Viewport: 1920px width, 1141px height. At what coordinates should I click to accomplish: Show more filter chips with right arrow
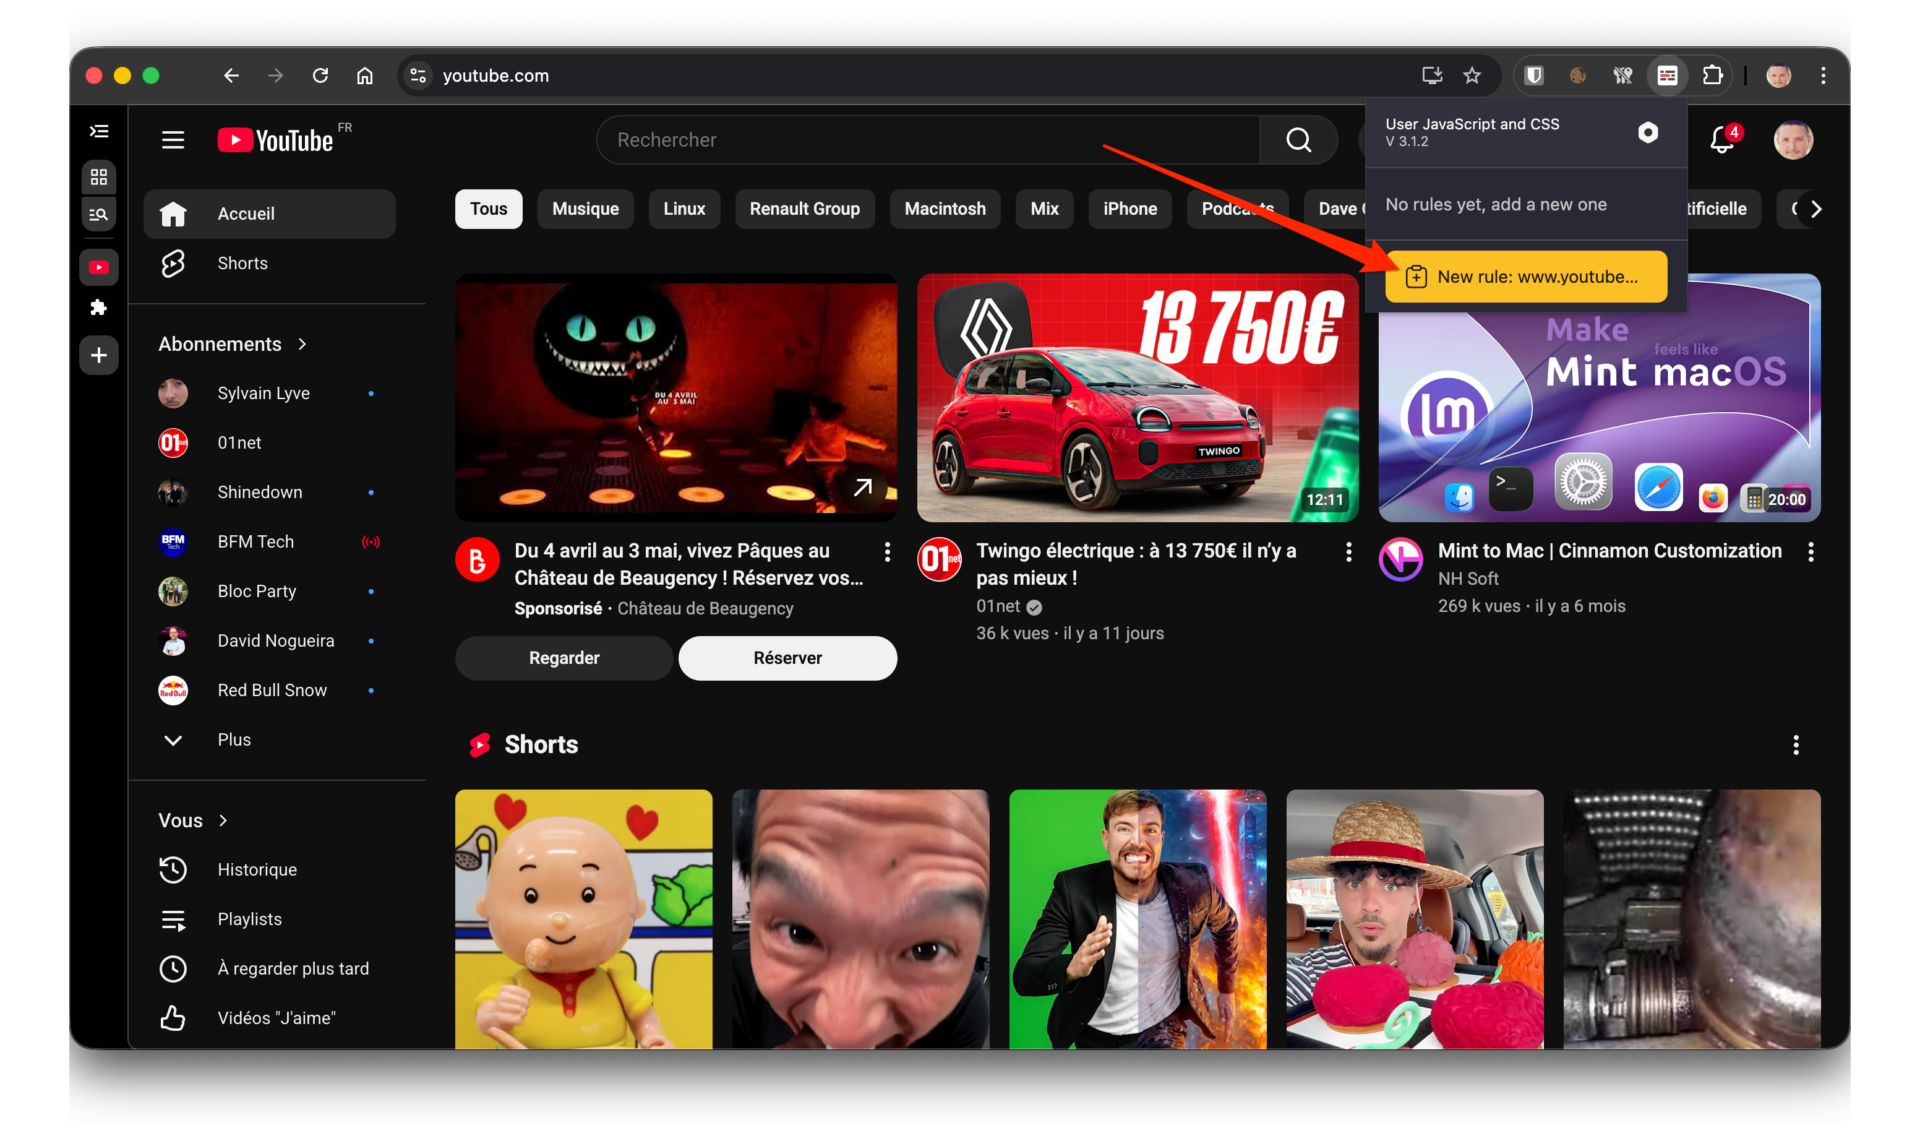click(1816, 209)
